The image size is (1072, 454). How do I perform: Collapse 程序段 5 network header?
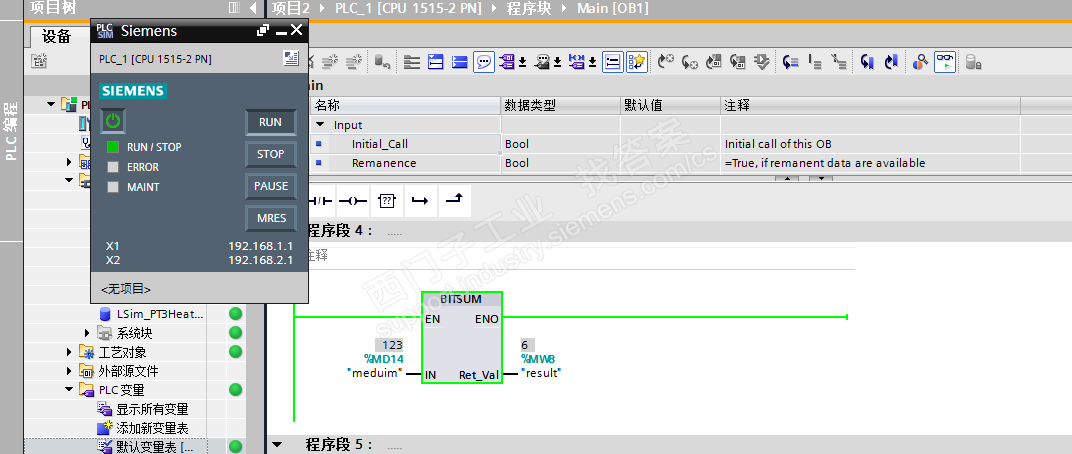[x=277, y=444]
